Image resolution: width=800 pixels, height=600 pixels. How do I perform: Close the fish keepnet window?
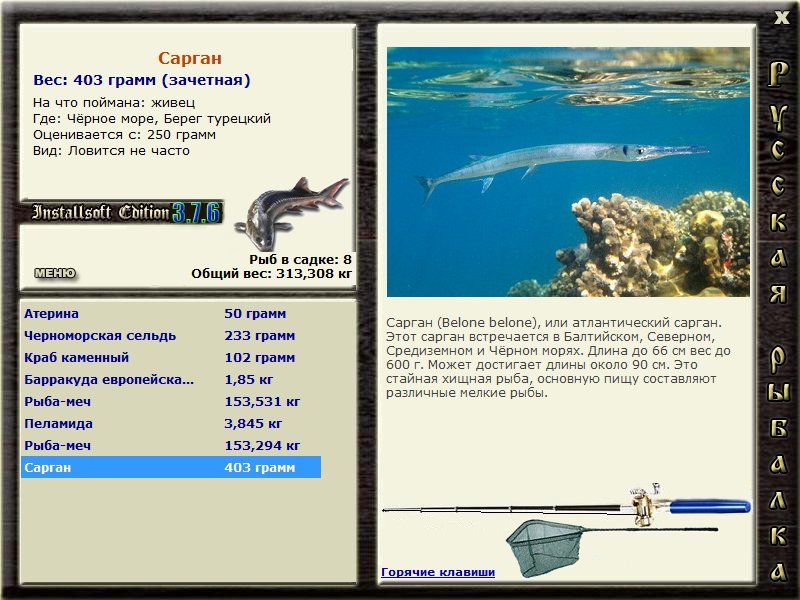tap(781, 17)
